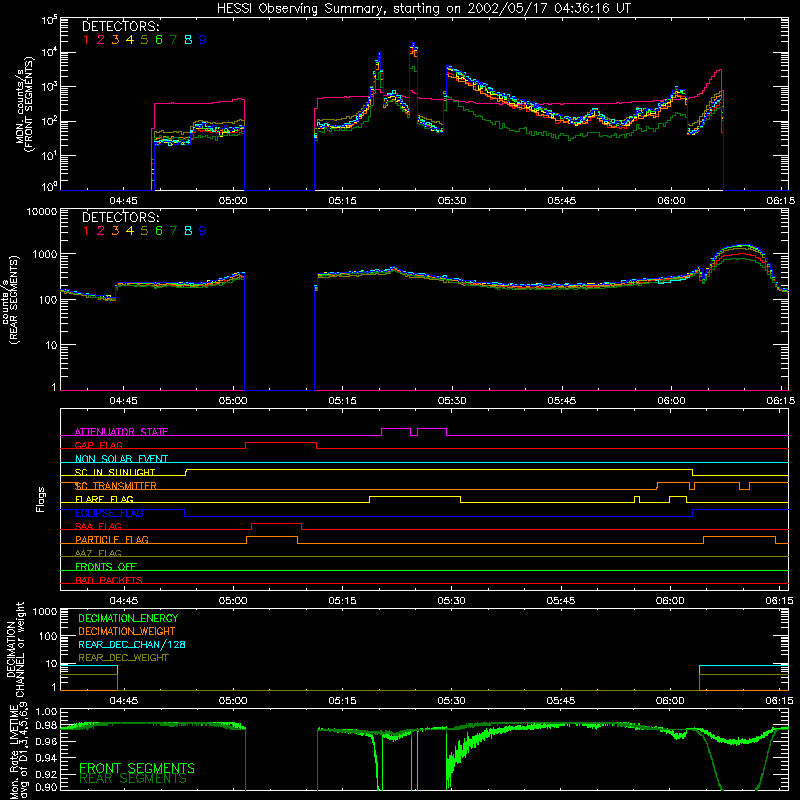Click the yellow detector '4' in front segments legend
Screen dimensions: 800x800
130,40
